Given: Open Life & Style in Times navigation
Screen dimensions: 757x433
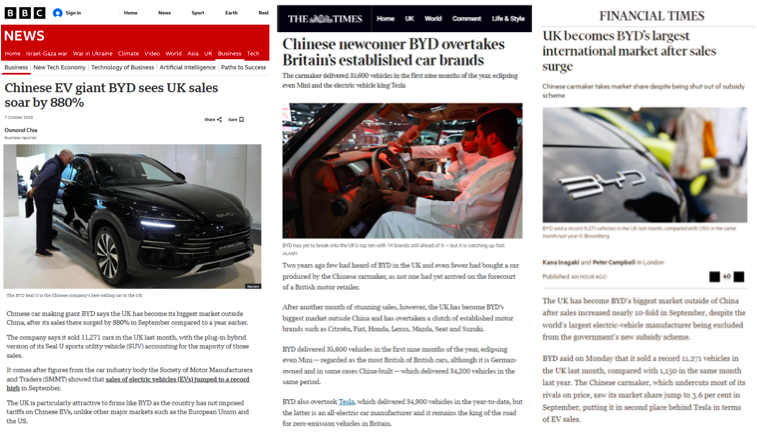Looking at the screenshot, I should click(x=508, y=19).
